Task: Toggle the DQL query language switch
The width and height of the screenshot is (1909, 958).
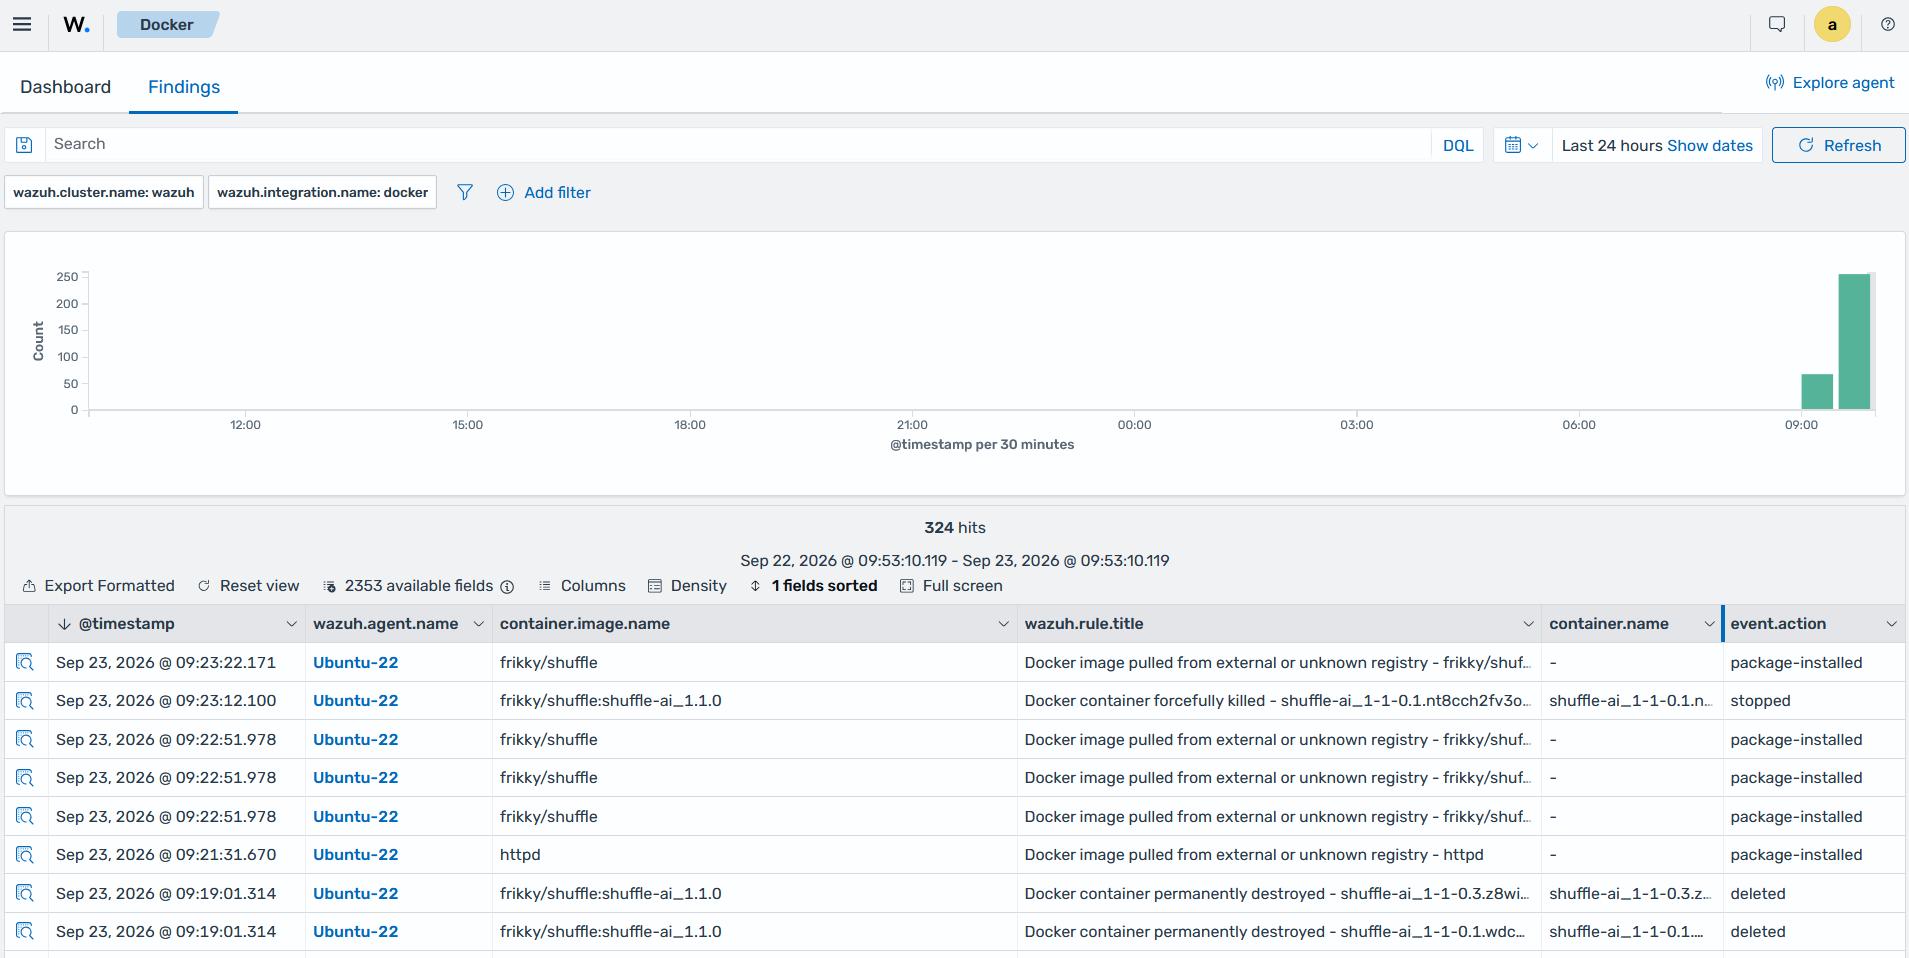Action: pos(1458,145)
